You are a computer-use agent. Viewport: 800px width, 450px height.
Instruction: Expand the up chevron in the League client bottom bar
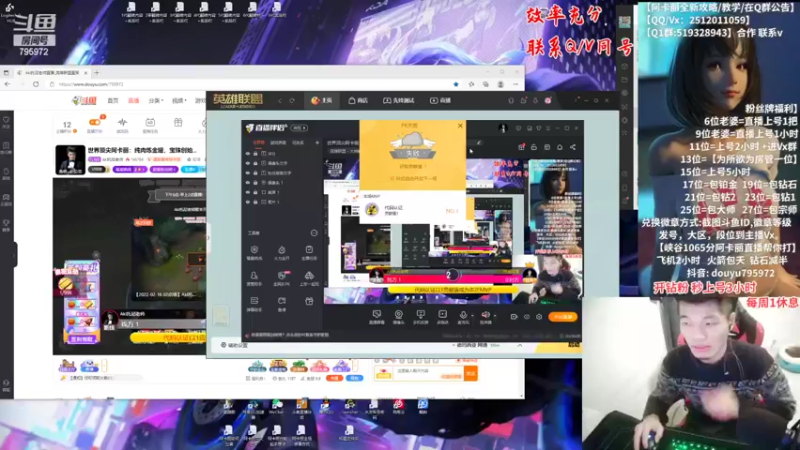(520, 345)
